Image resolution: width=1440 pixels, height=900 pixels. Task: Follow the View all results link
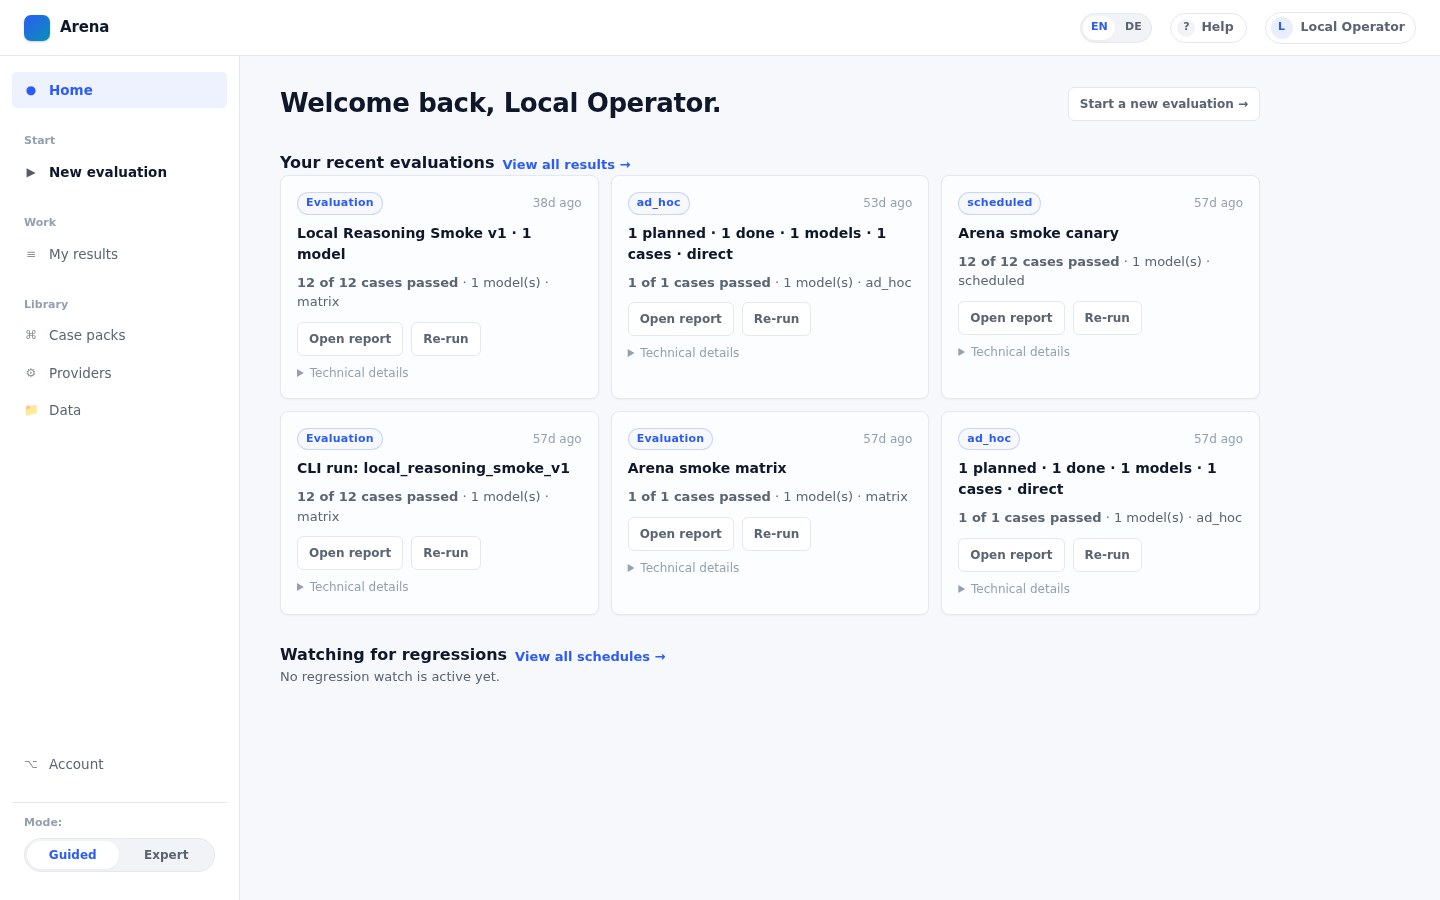click(566, 165)
